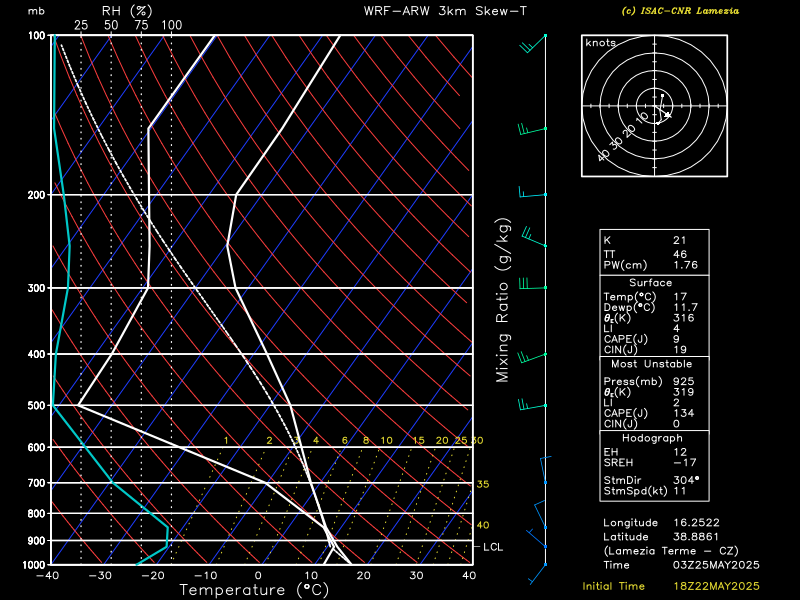Click the Surface CAPE(J) value '9'
The image size is (800, 600).
676,339
